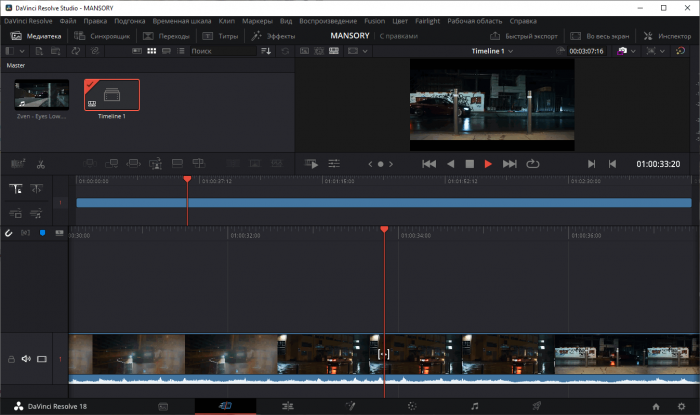Click the Source Overwrite icon
Screen dimensions: 700x415
(x=198, y=164)
